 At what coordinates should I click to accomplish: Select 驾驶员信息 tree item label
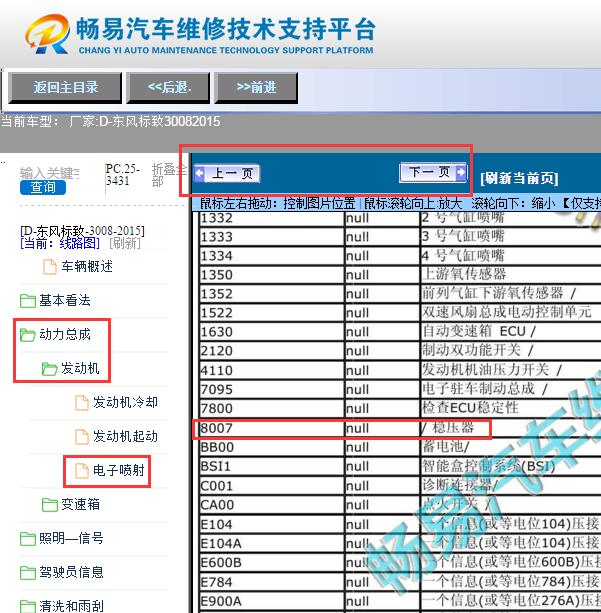[x=71, y=573]
